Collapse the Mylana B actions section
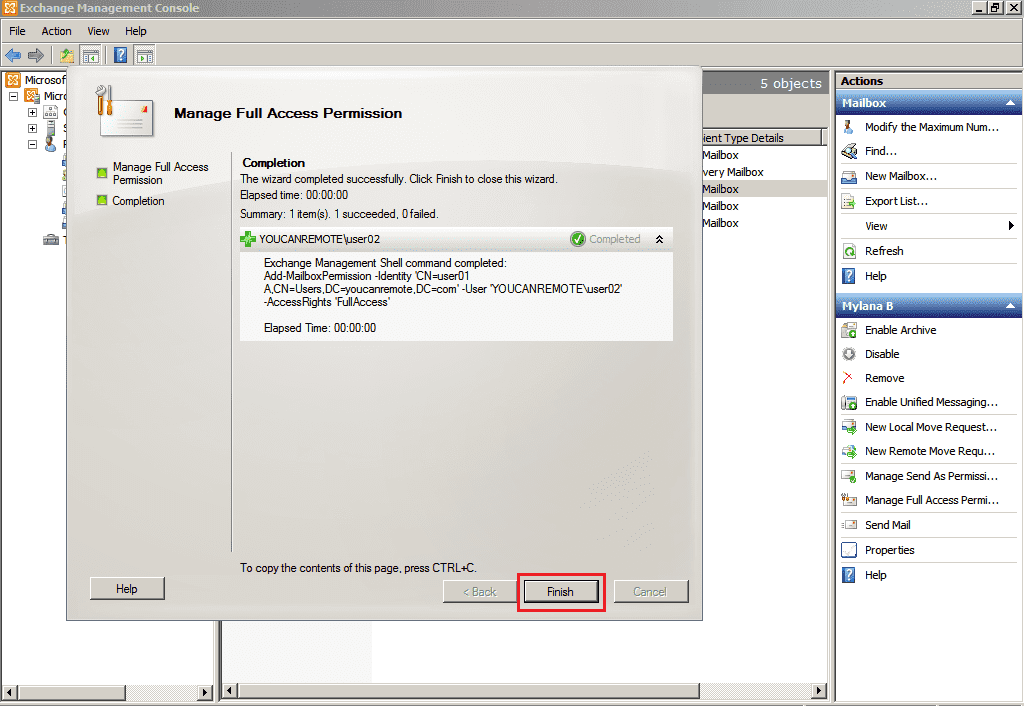This screenshot has width=1024, height=706. coord(1011,306)
